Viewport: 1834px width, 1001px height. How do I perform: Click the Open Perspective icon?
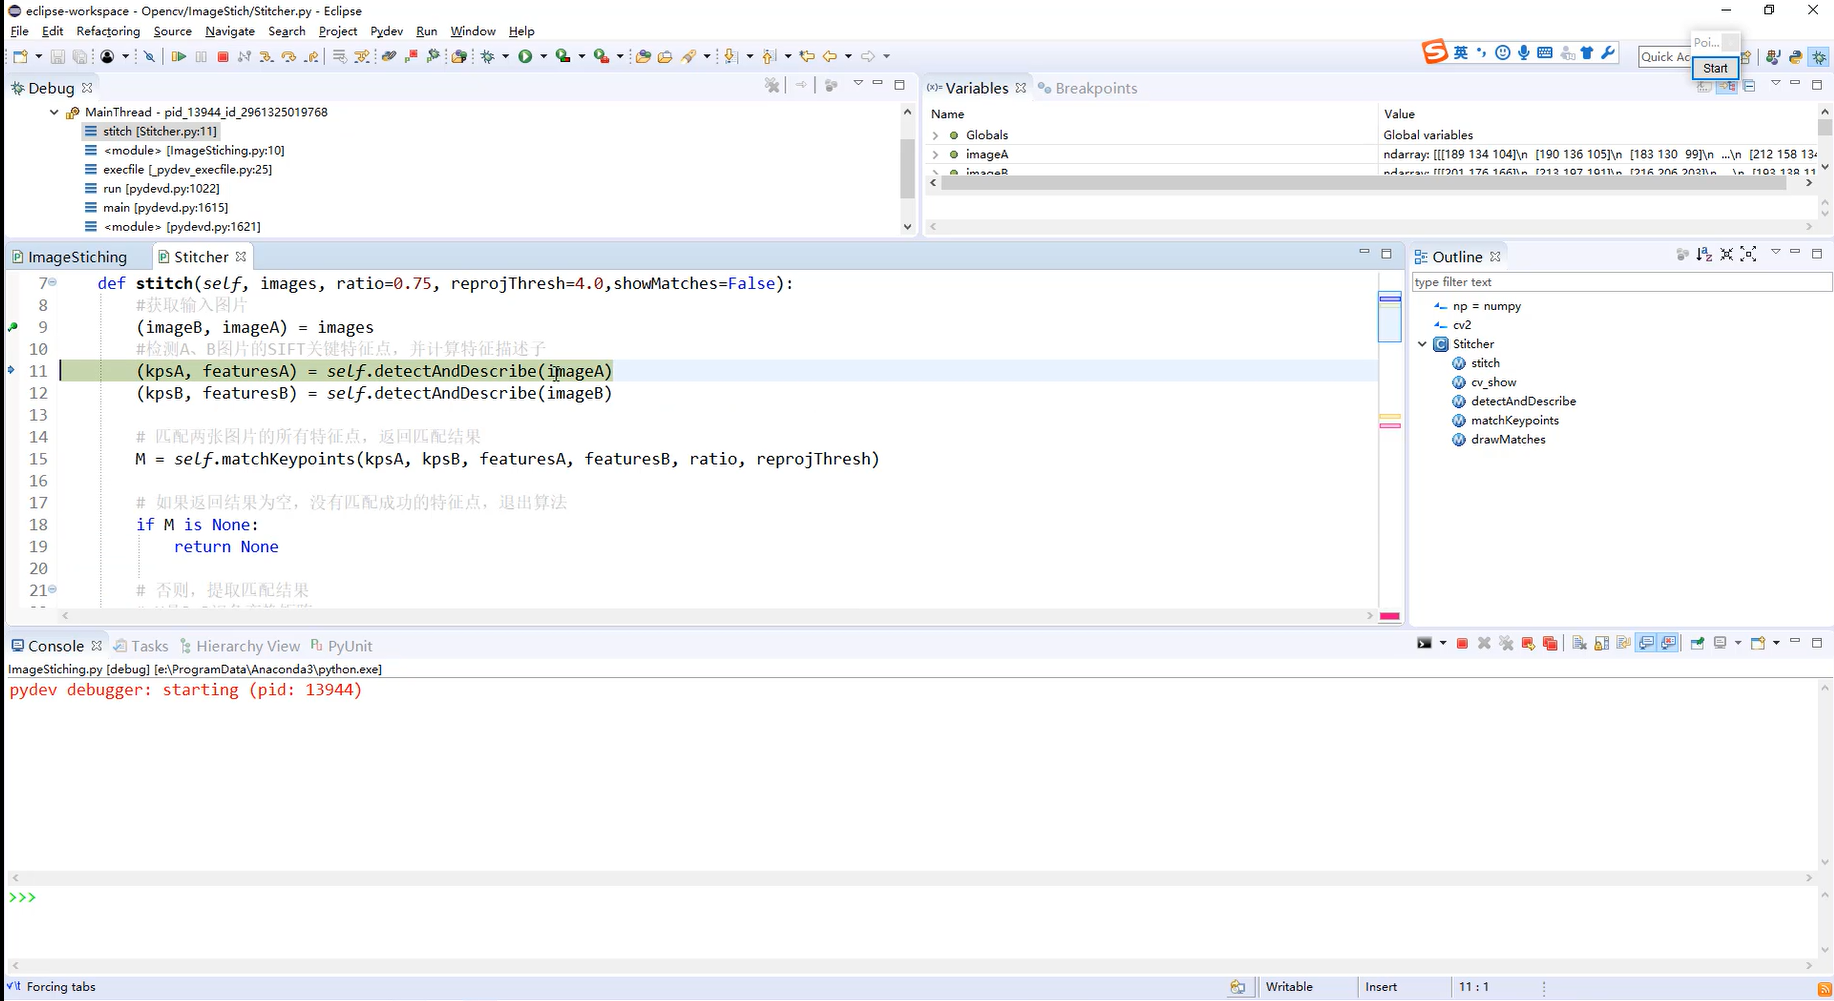1746,57
